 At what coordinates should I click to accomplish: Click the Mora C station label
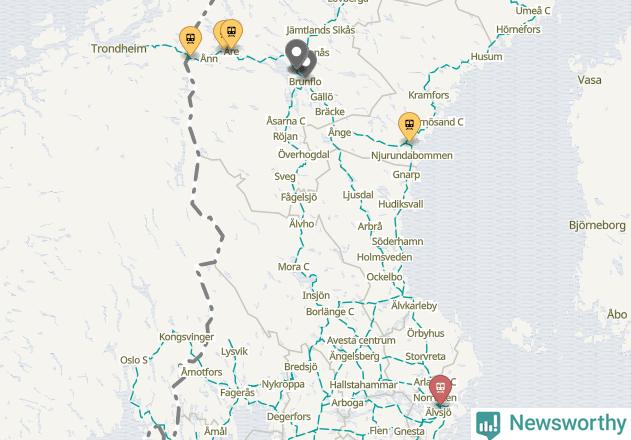coord(293,266)
